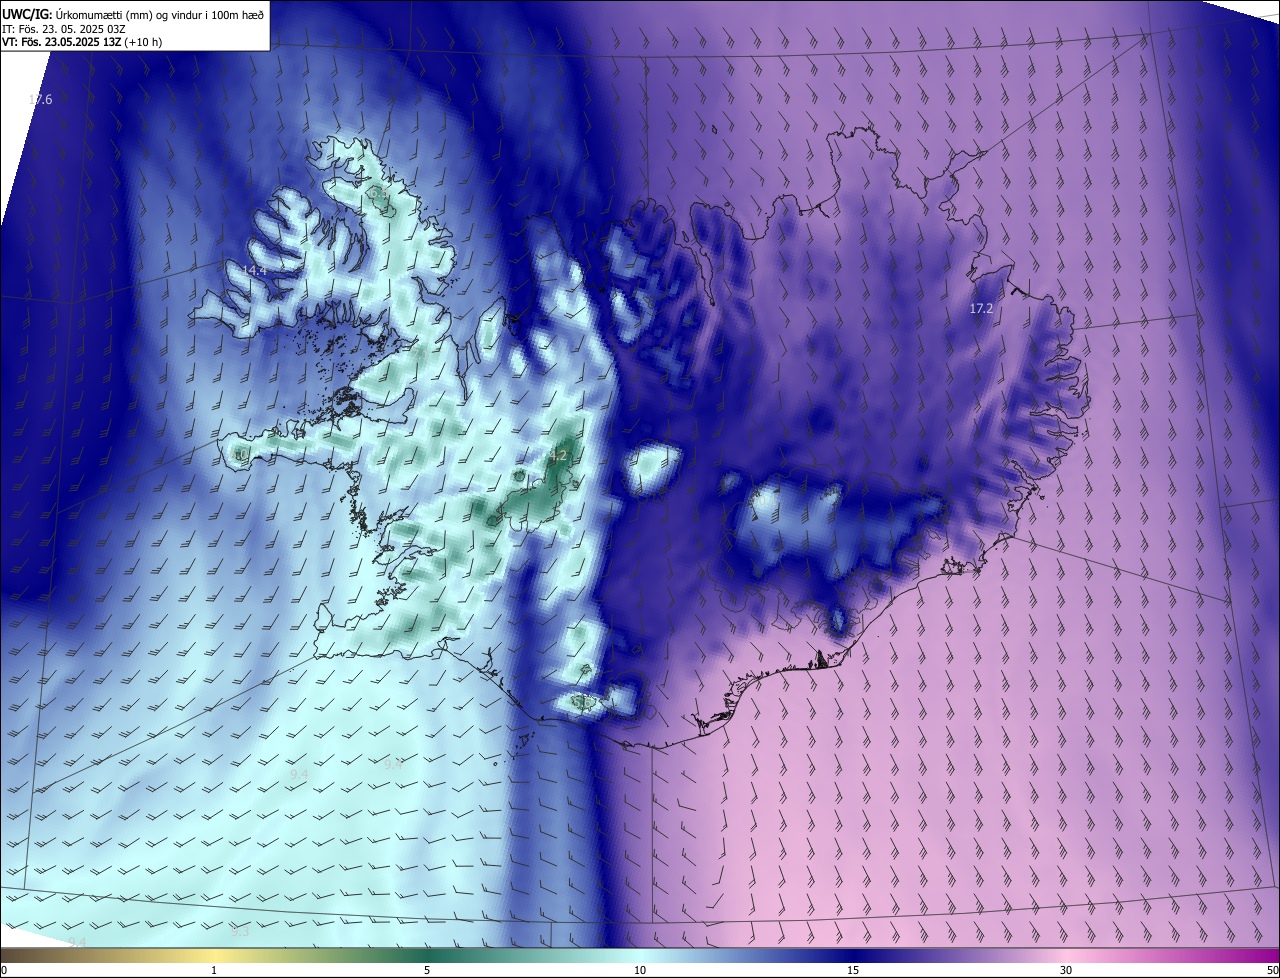Click the 'IT: Fös. 23. 05. 2025 03Z' line
The width and height of the screenshot is (1280, 978).
[x=63, y=28]
